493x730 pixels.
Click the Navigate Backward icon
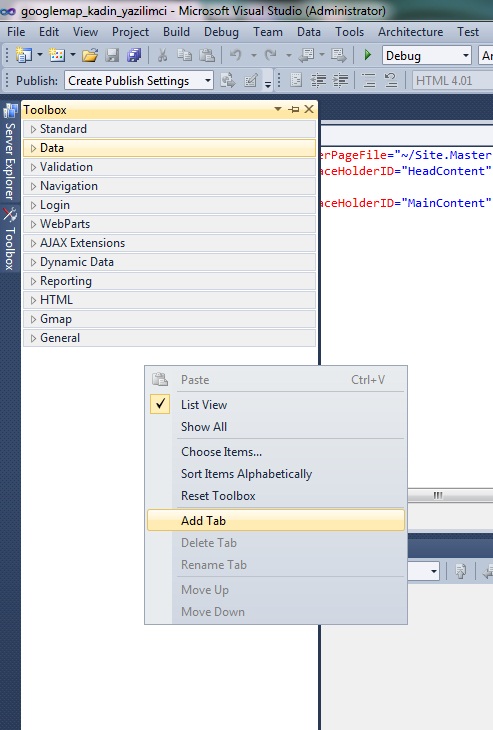coord(306,56)
